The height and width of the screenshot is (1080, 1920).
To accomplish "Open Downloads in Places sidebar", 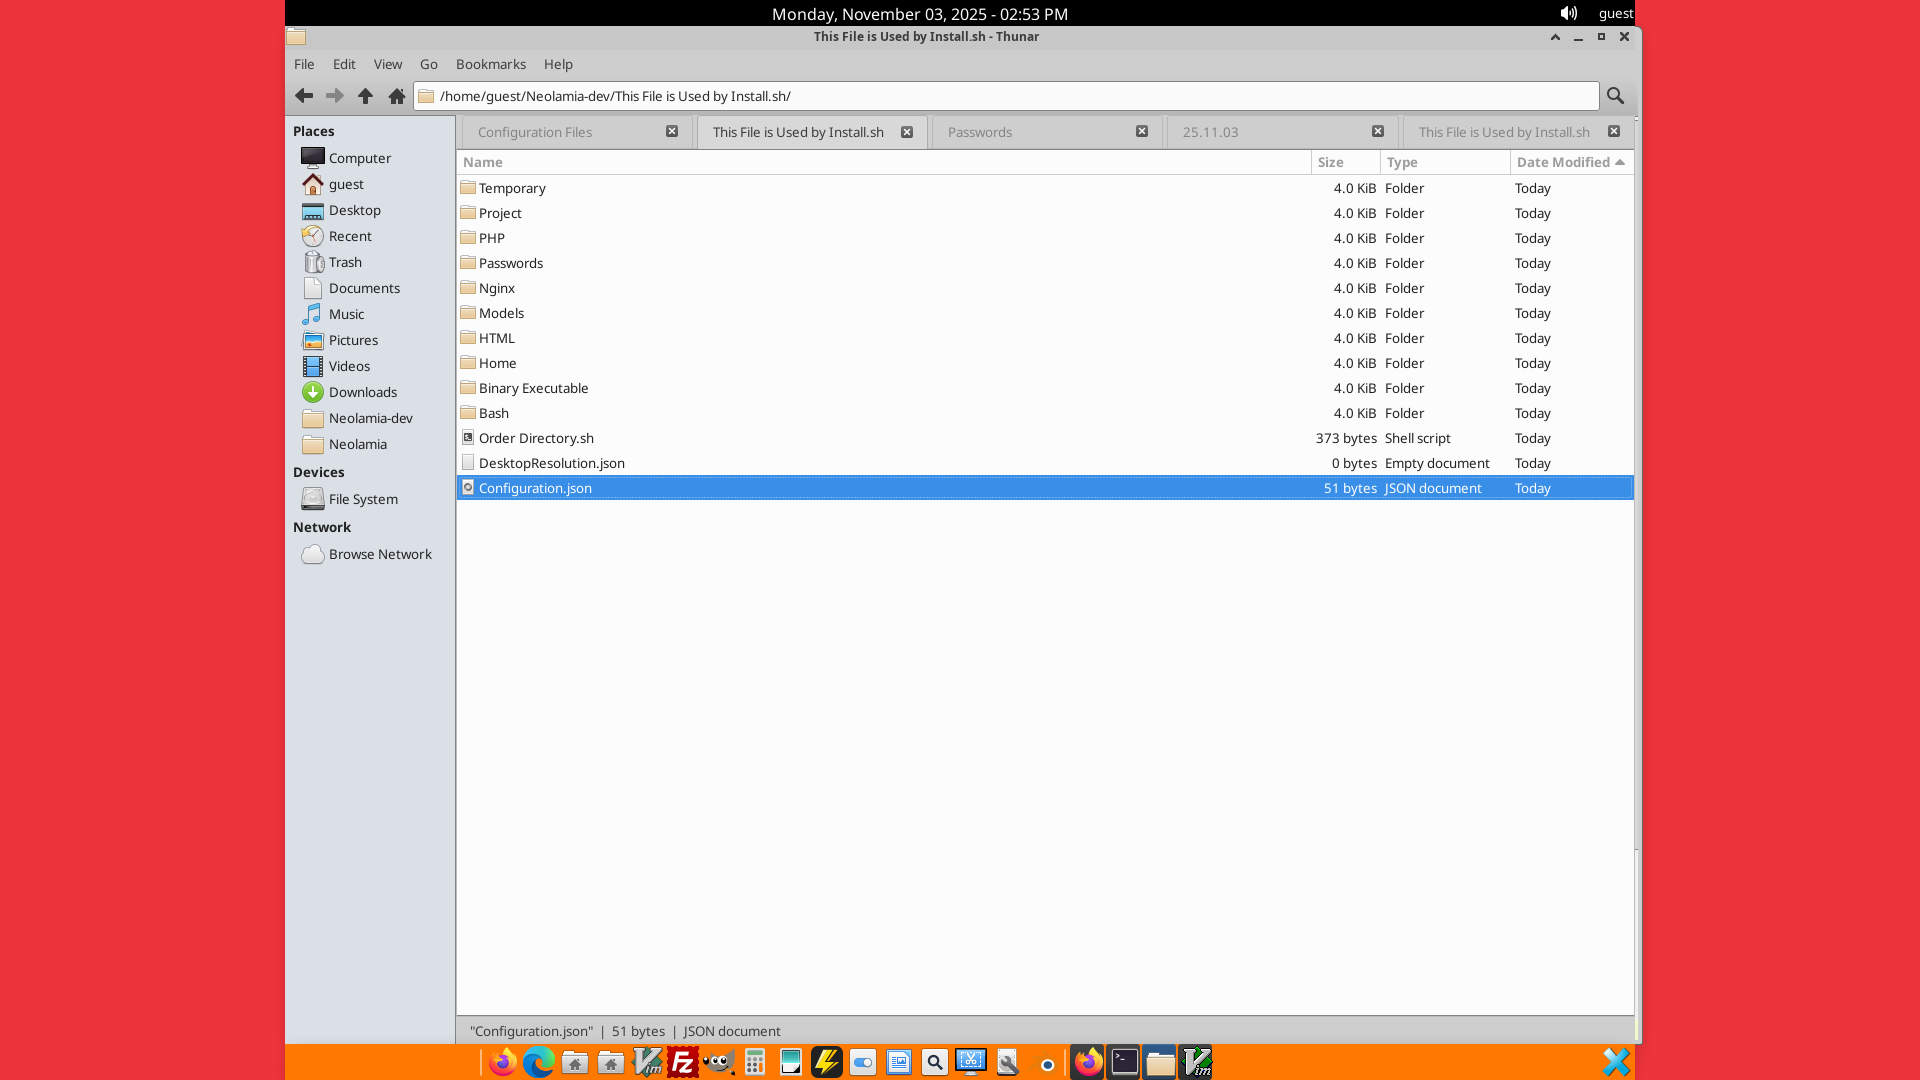I will [x=362, y=392].
